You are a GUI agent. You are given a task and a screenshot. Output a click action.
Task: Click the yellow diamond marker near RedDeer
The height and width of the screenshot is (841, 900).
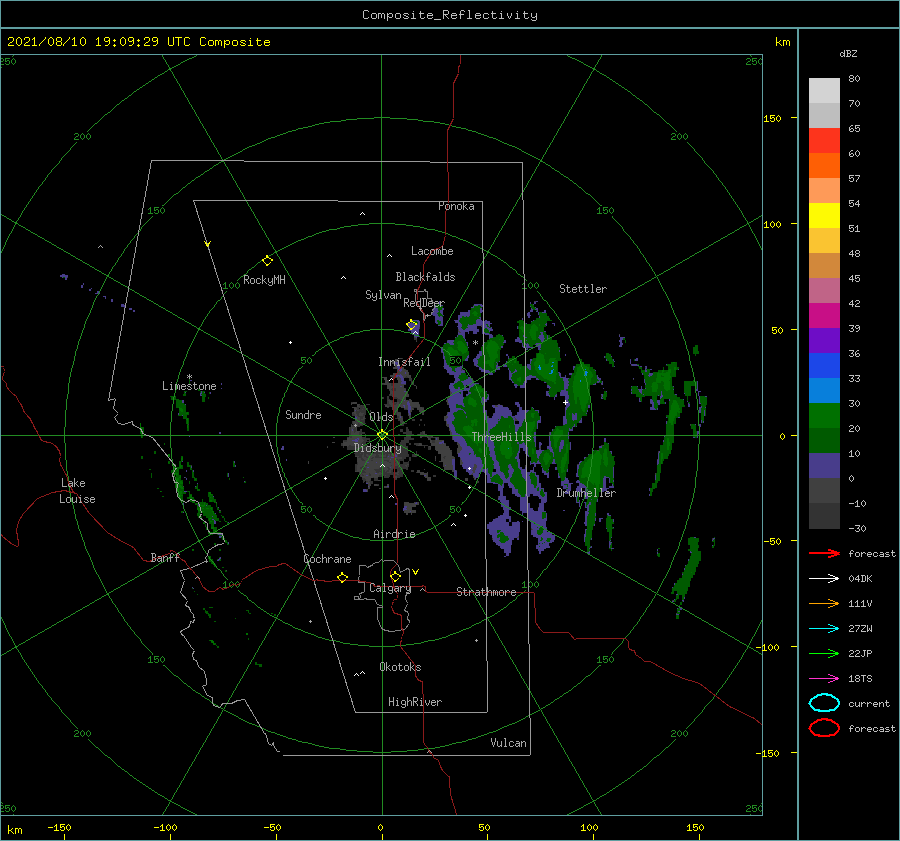(x=412, y=325)
